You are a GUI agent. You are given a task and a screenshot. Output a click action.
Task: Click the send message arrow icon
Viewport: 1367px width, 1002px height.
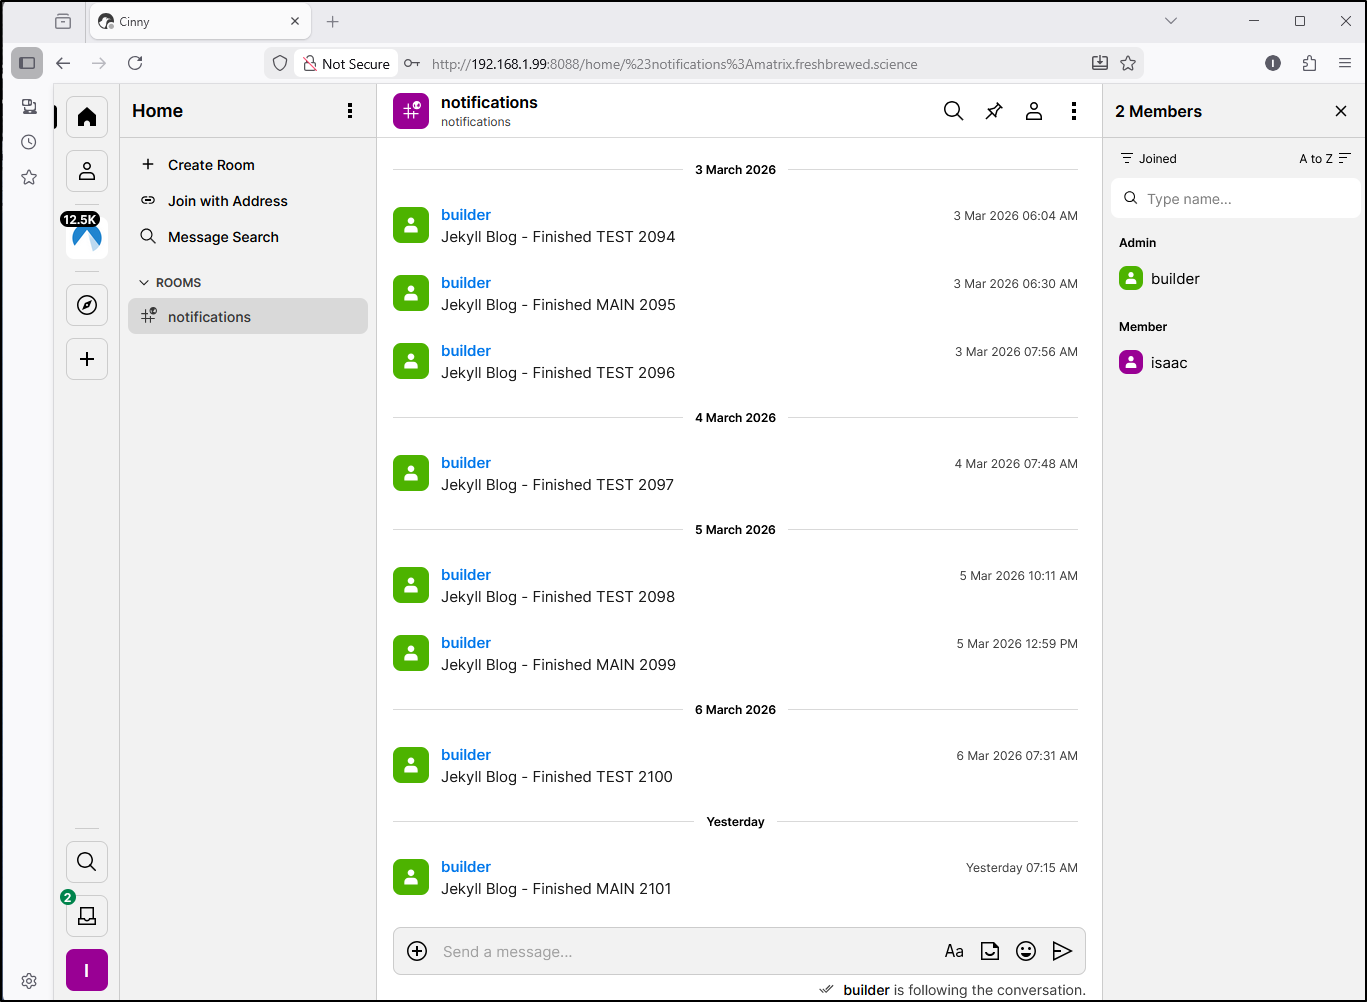[x=1062, y=951]
